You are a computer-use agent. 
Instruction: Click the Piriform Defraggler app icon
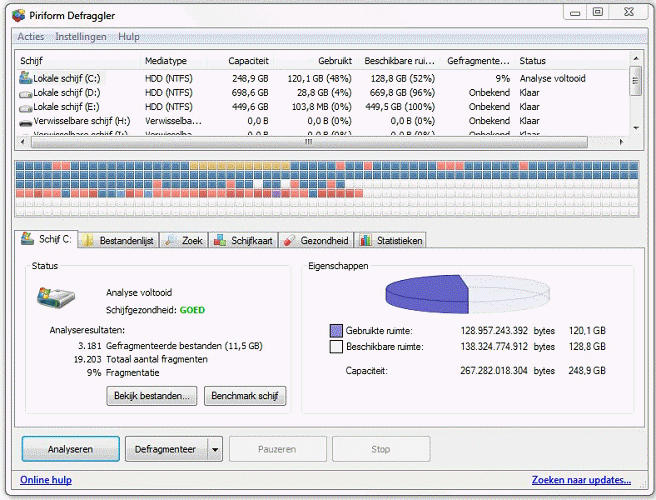[x=19, y=15]
